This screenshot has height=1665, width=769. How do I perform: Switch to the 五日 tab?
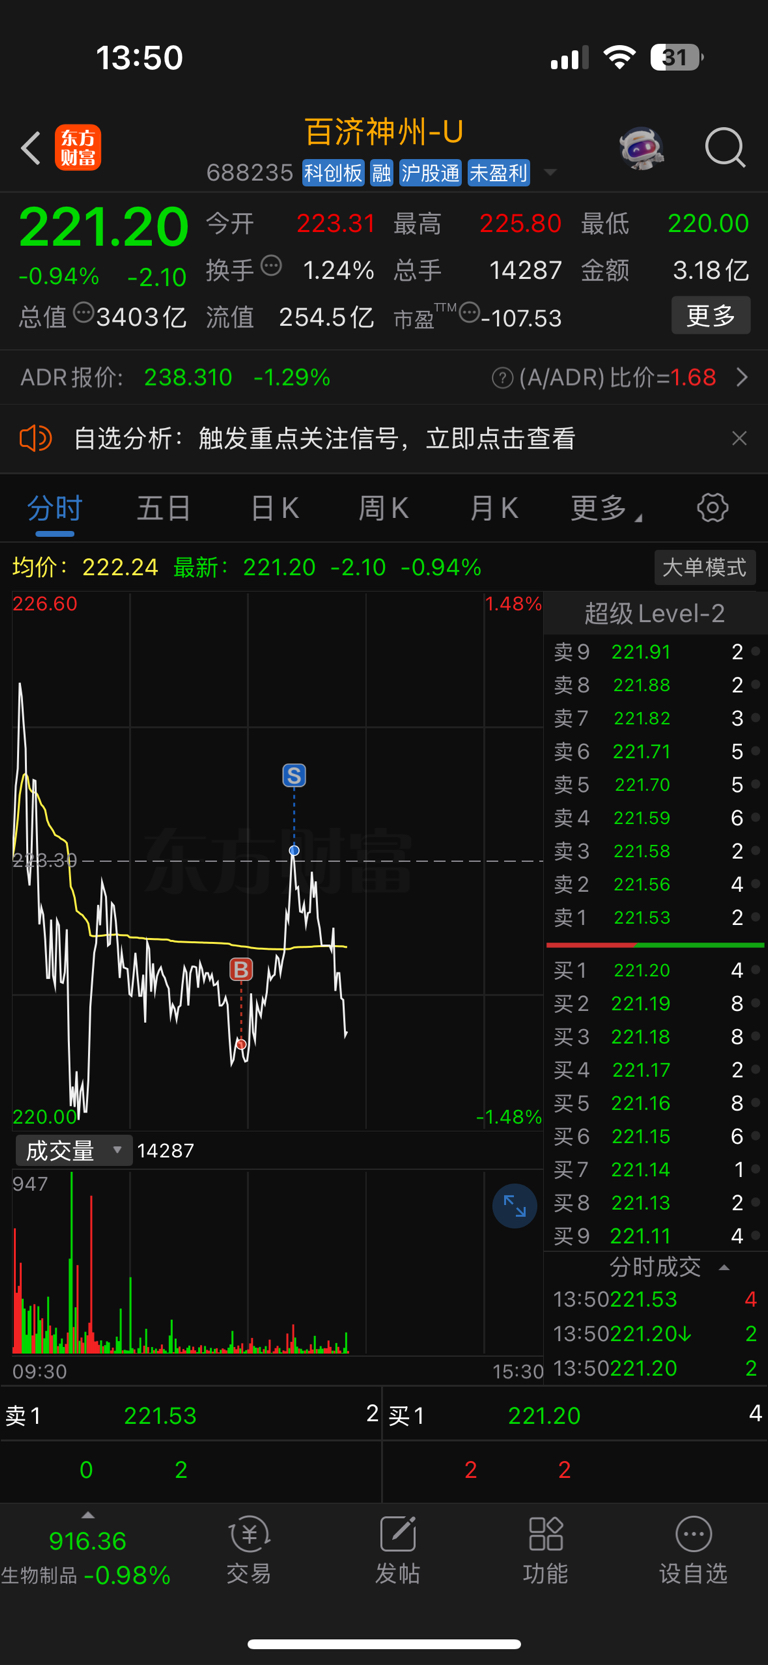(x=164, y=508)
